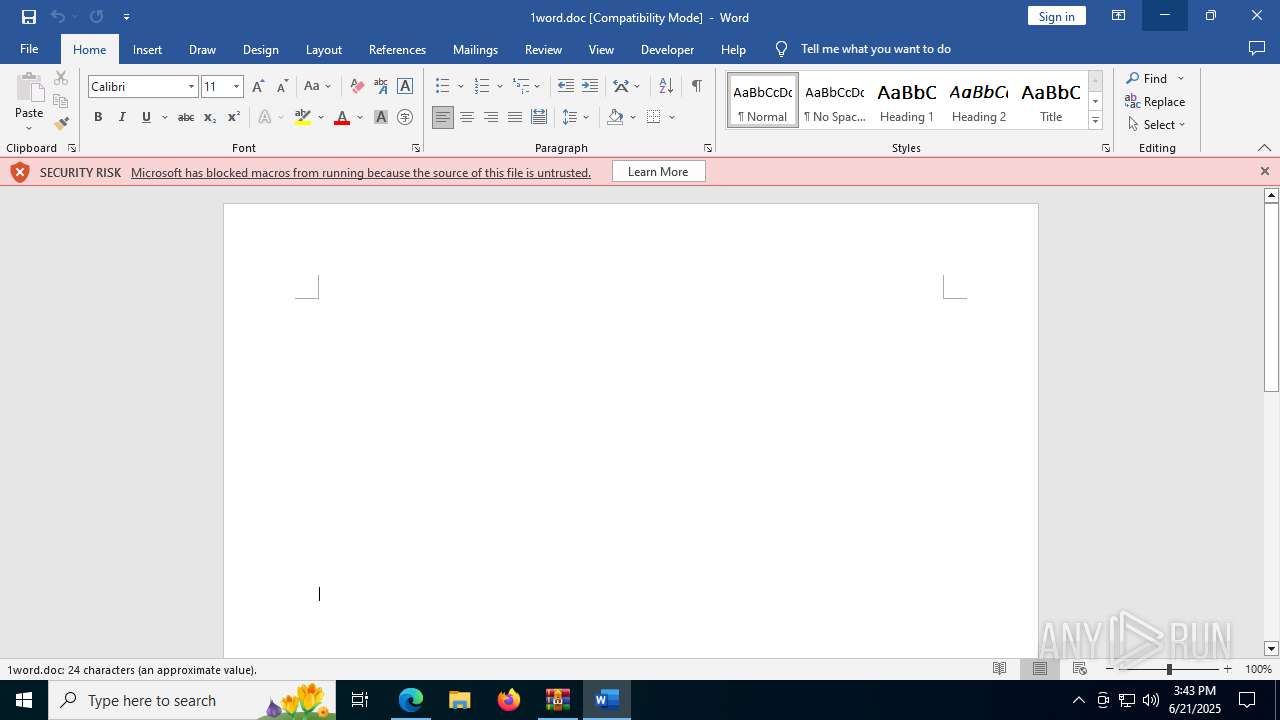This screenshot has height=720, width=1280.
Task: Justify paragraph text
Action: (x=515, y=117)
